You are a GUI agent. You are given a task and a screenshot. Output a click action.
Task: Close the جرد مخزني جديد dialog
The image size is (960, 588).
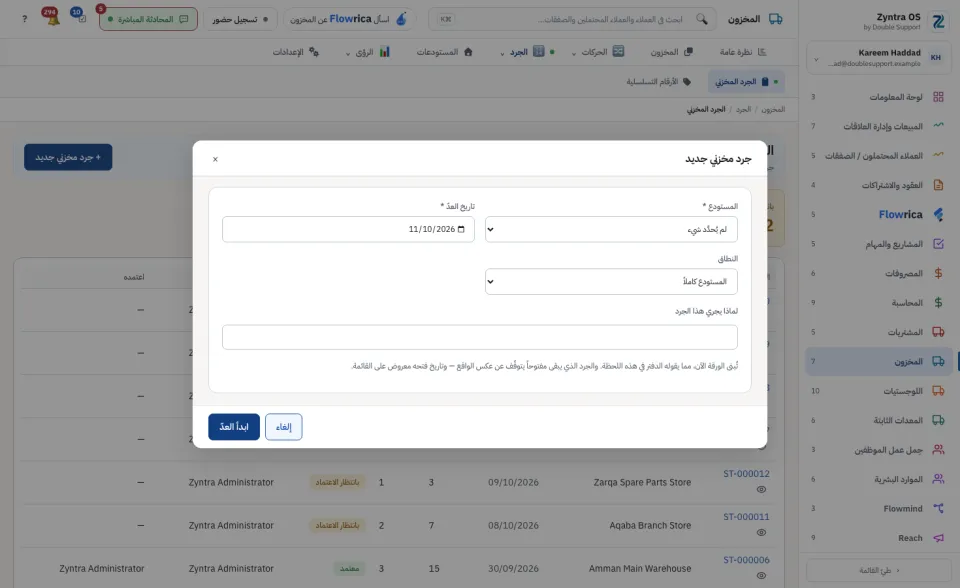pos(215,159)
